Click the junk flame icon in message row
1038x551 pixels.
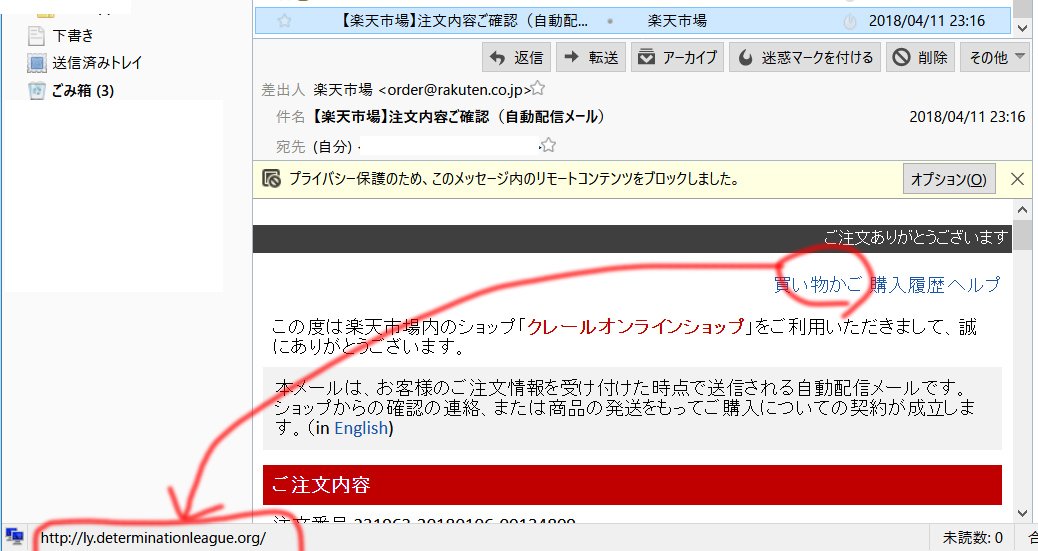pos(849,21)
